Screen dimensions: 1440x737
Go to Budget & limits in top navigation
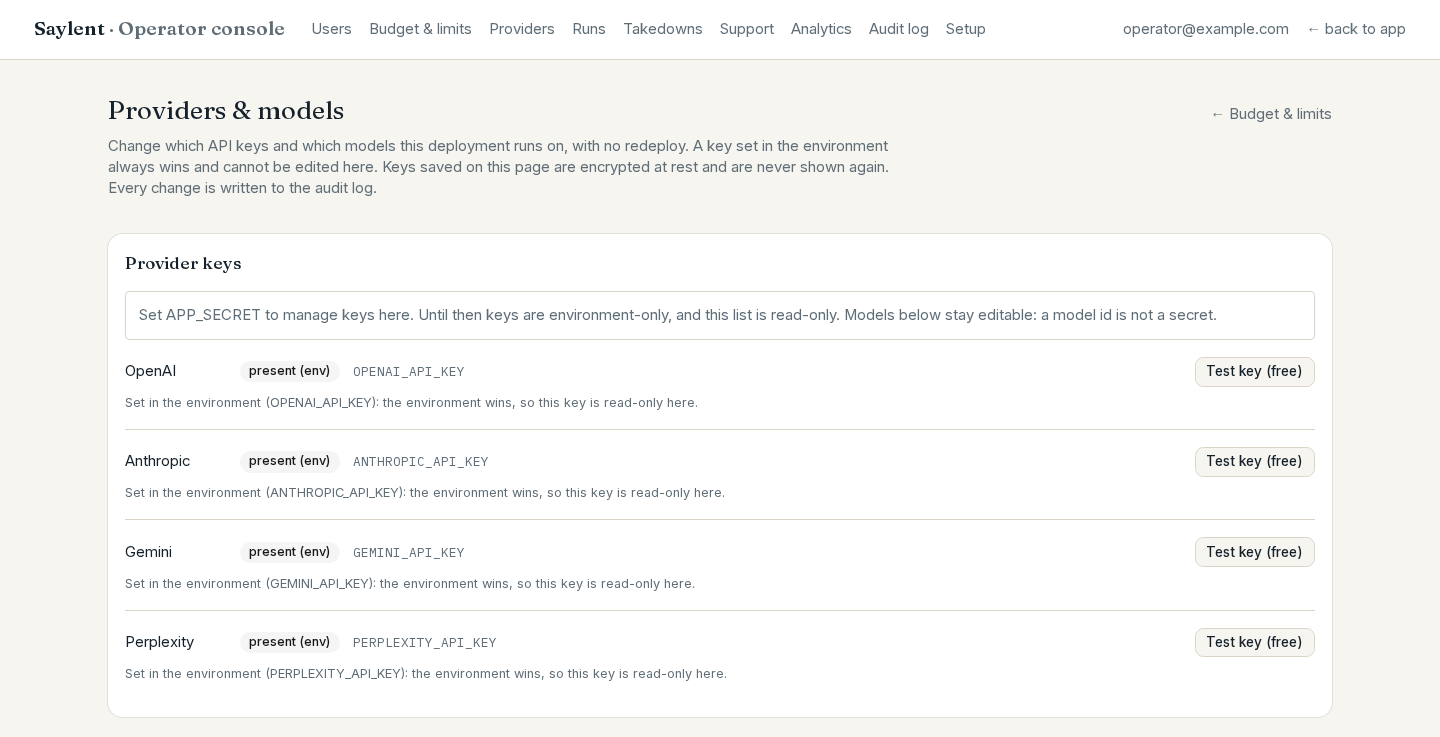(x=420, y=29)
